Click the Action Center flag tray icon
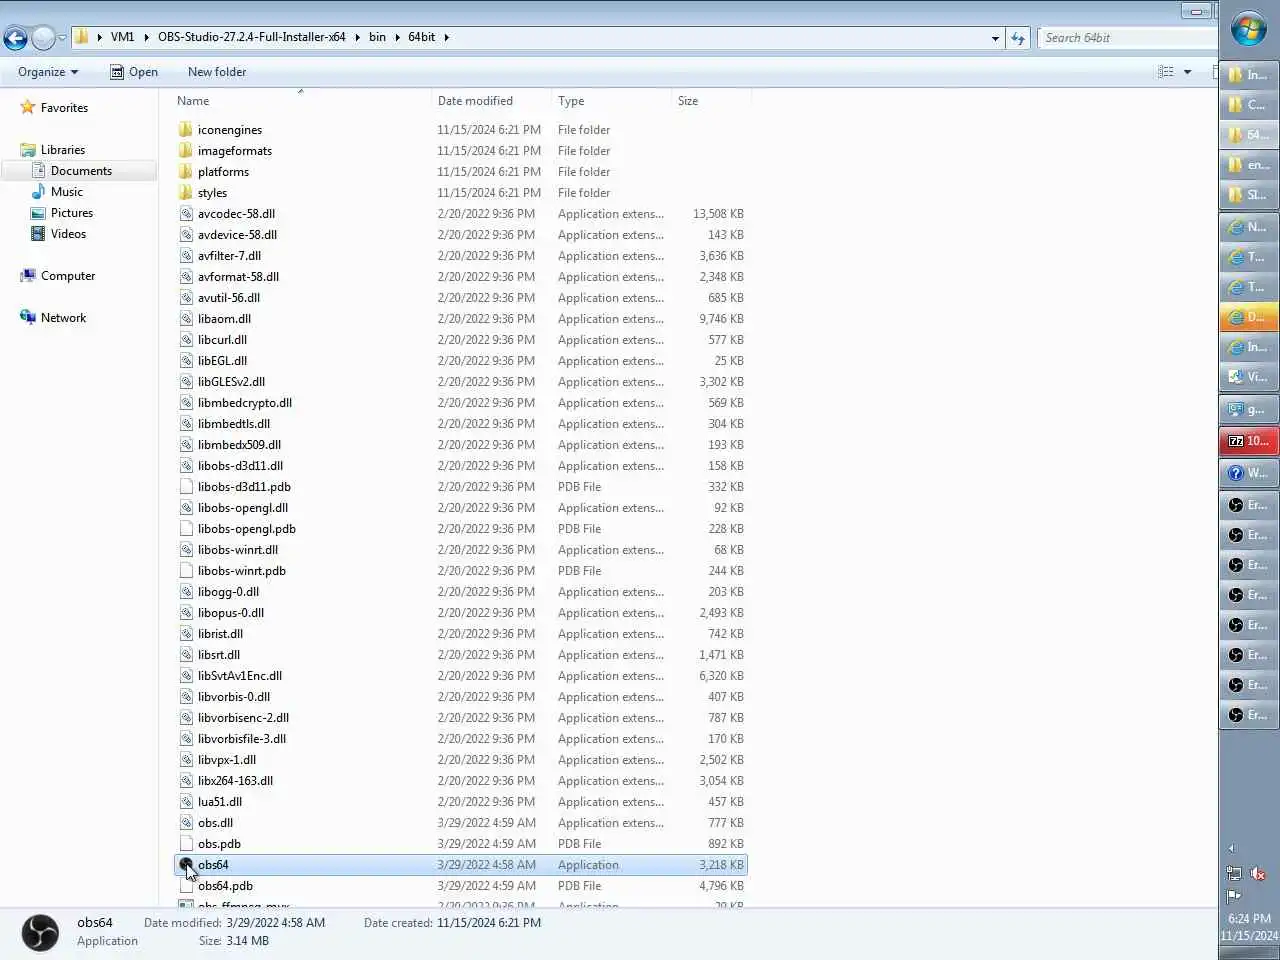The width and height of the screenshot is (1280, 960). pos(1234,896)
